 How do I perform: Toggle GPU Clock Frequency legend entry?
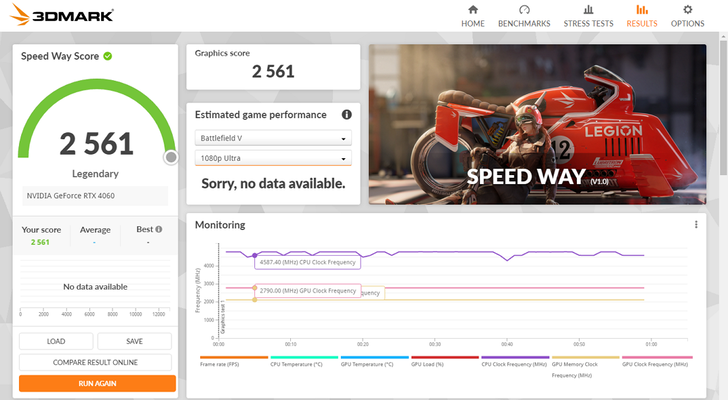[656, 361]
